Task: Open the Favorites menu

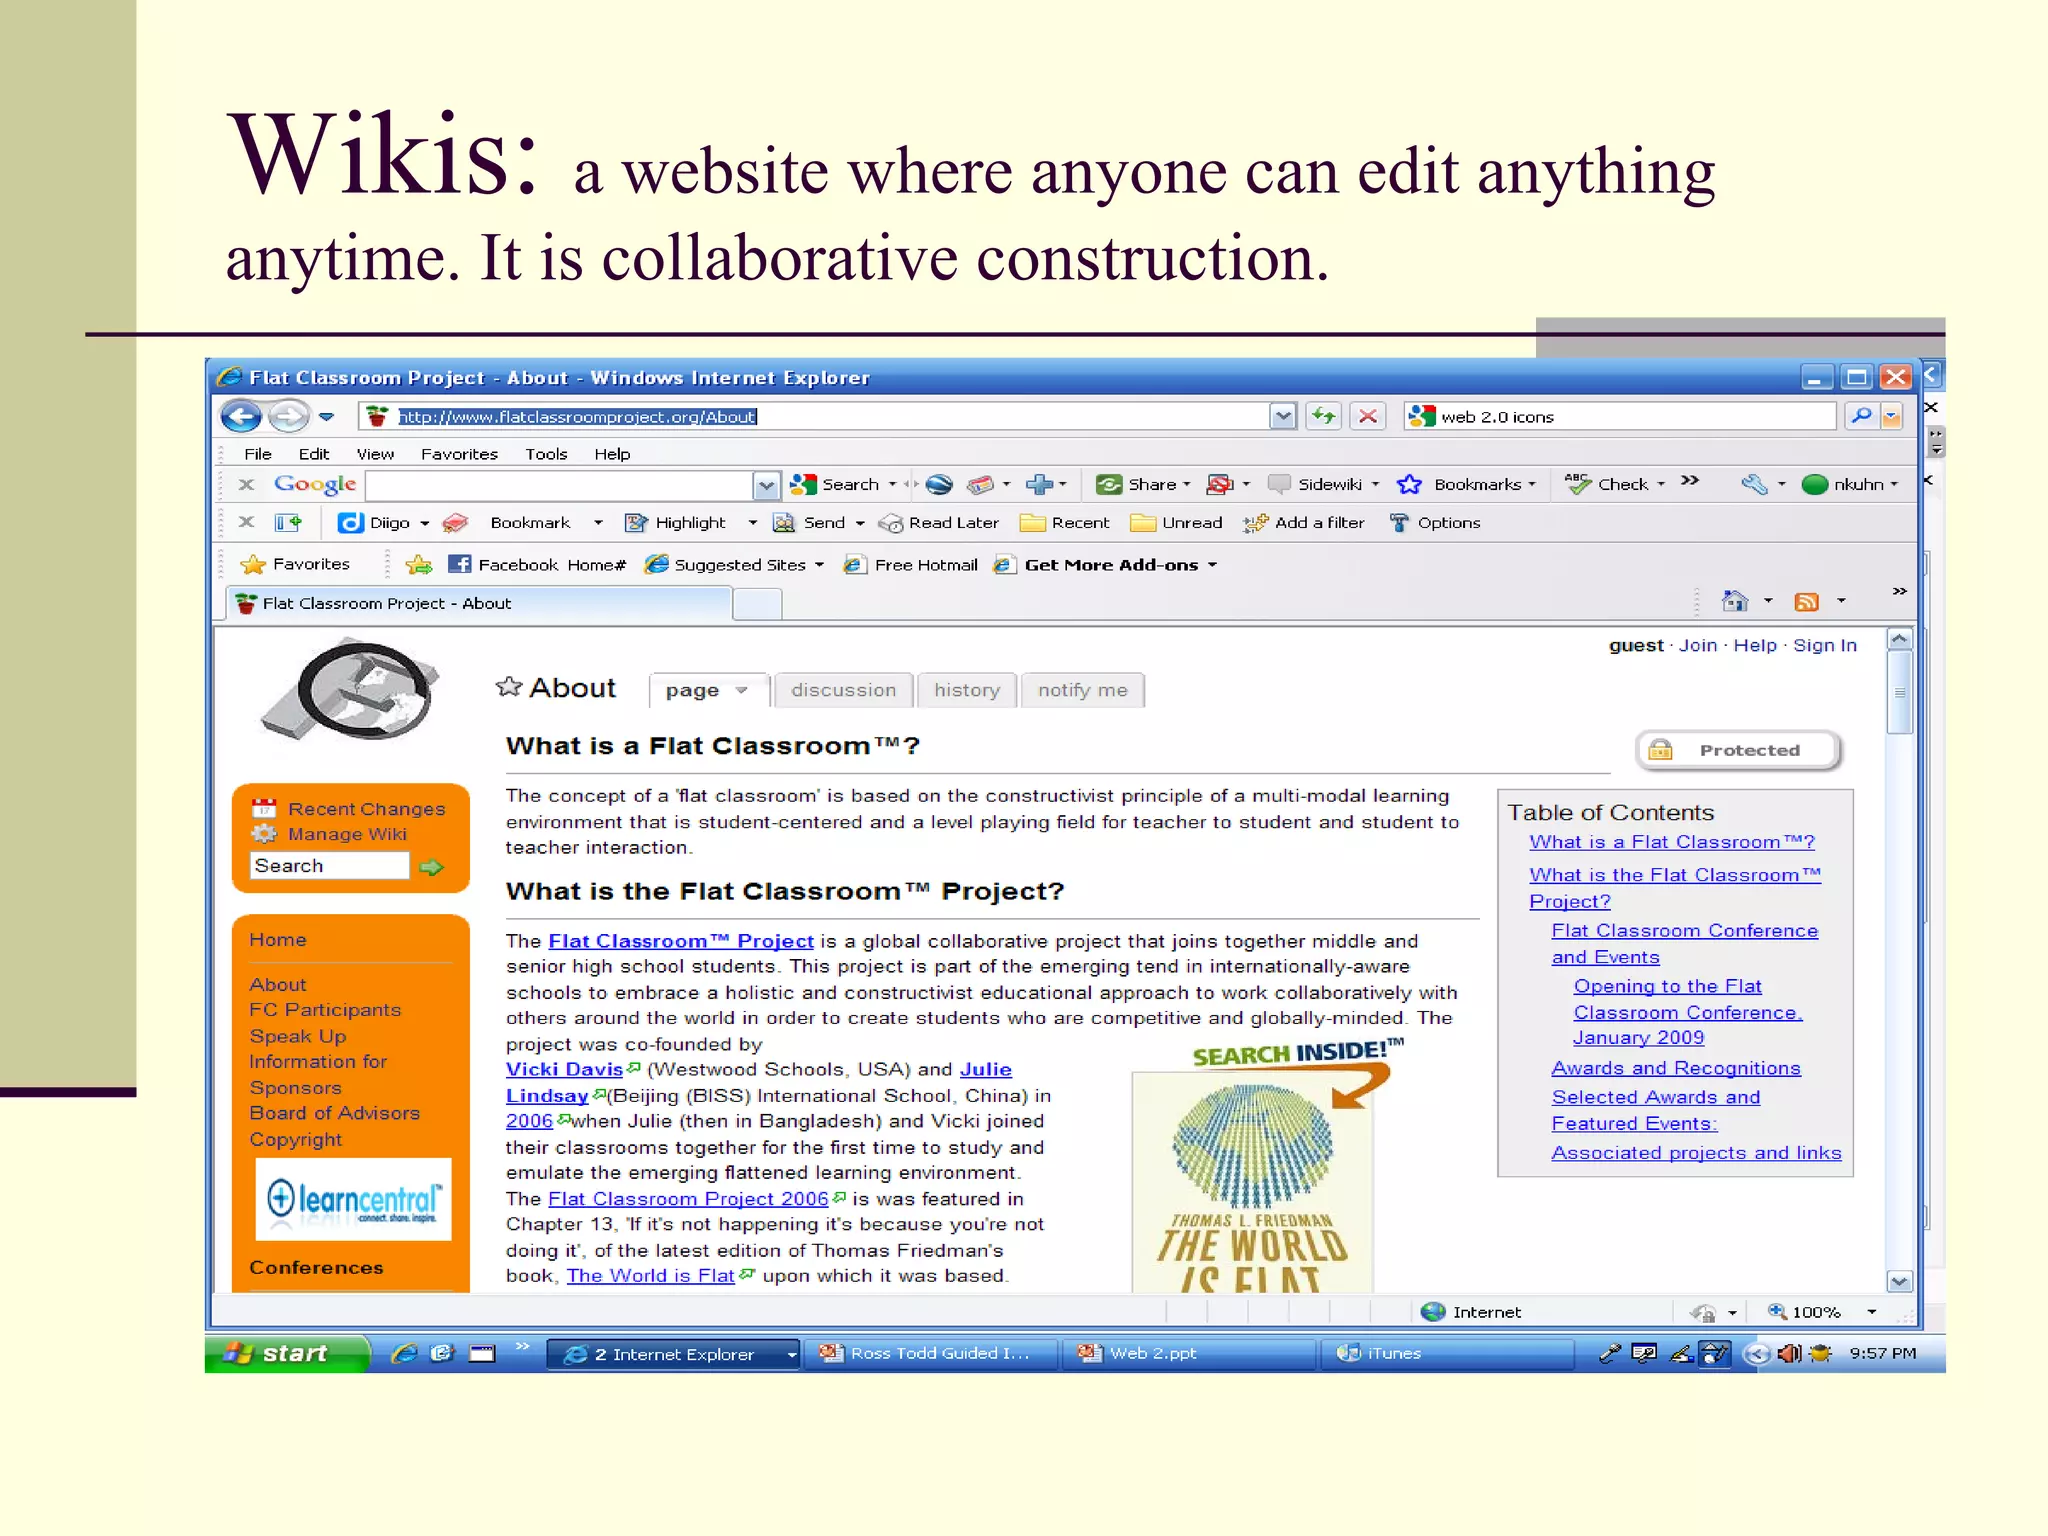Action: (459, 454)
